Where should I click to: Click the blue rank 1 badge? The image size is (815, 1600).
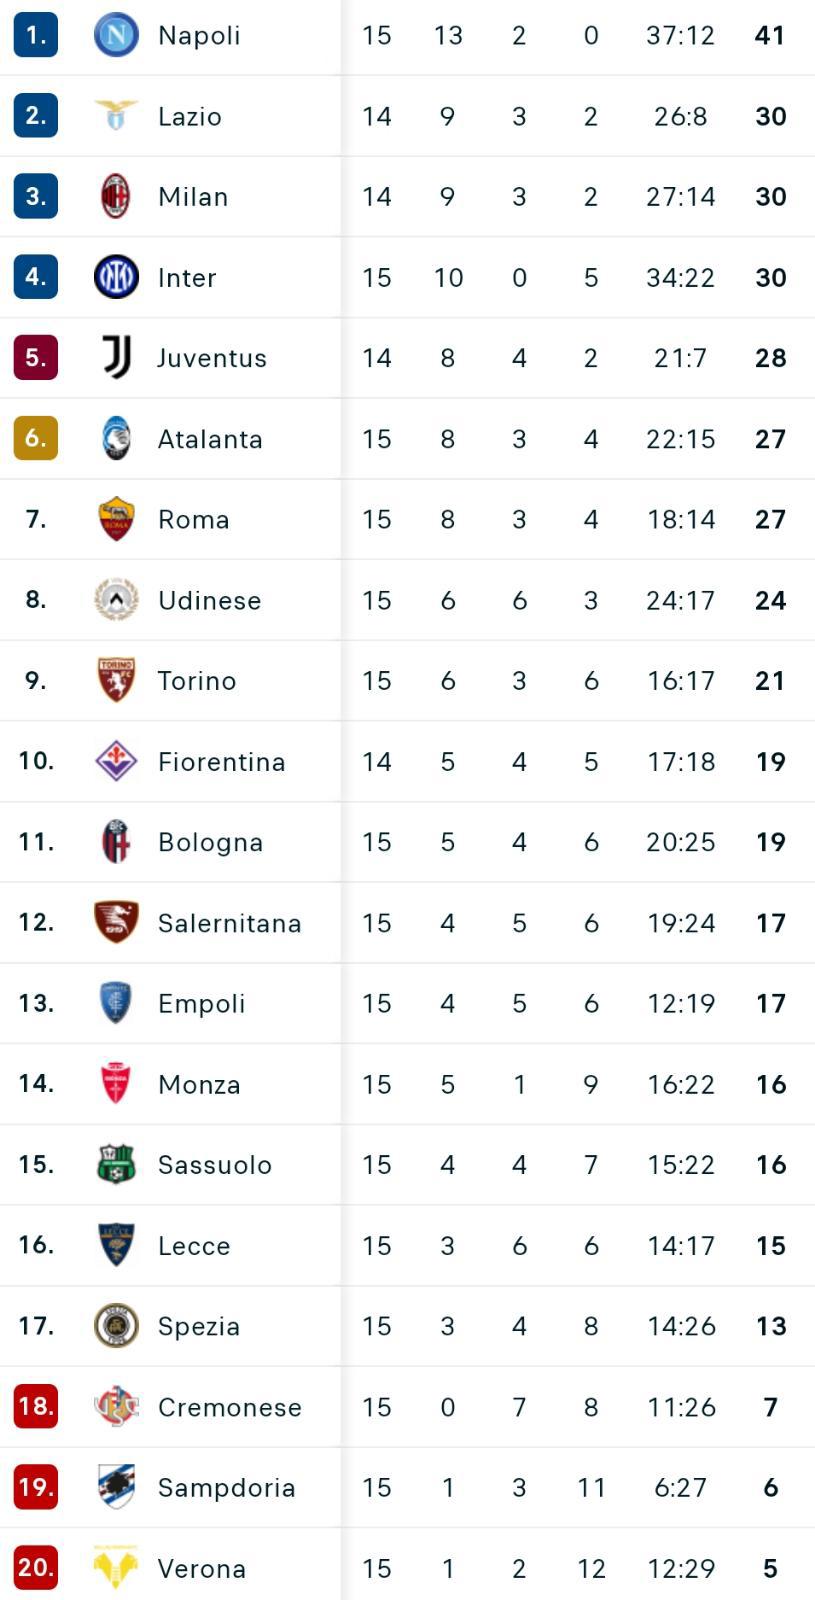point(36,35)
